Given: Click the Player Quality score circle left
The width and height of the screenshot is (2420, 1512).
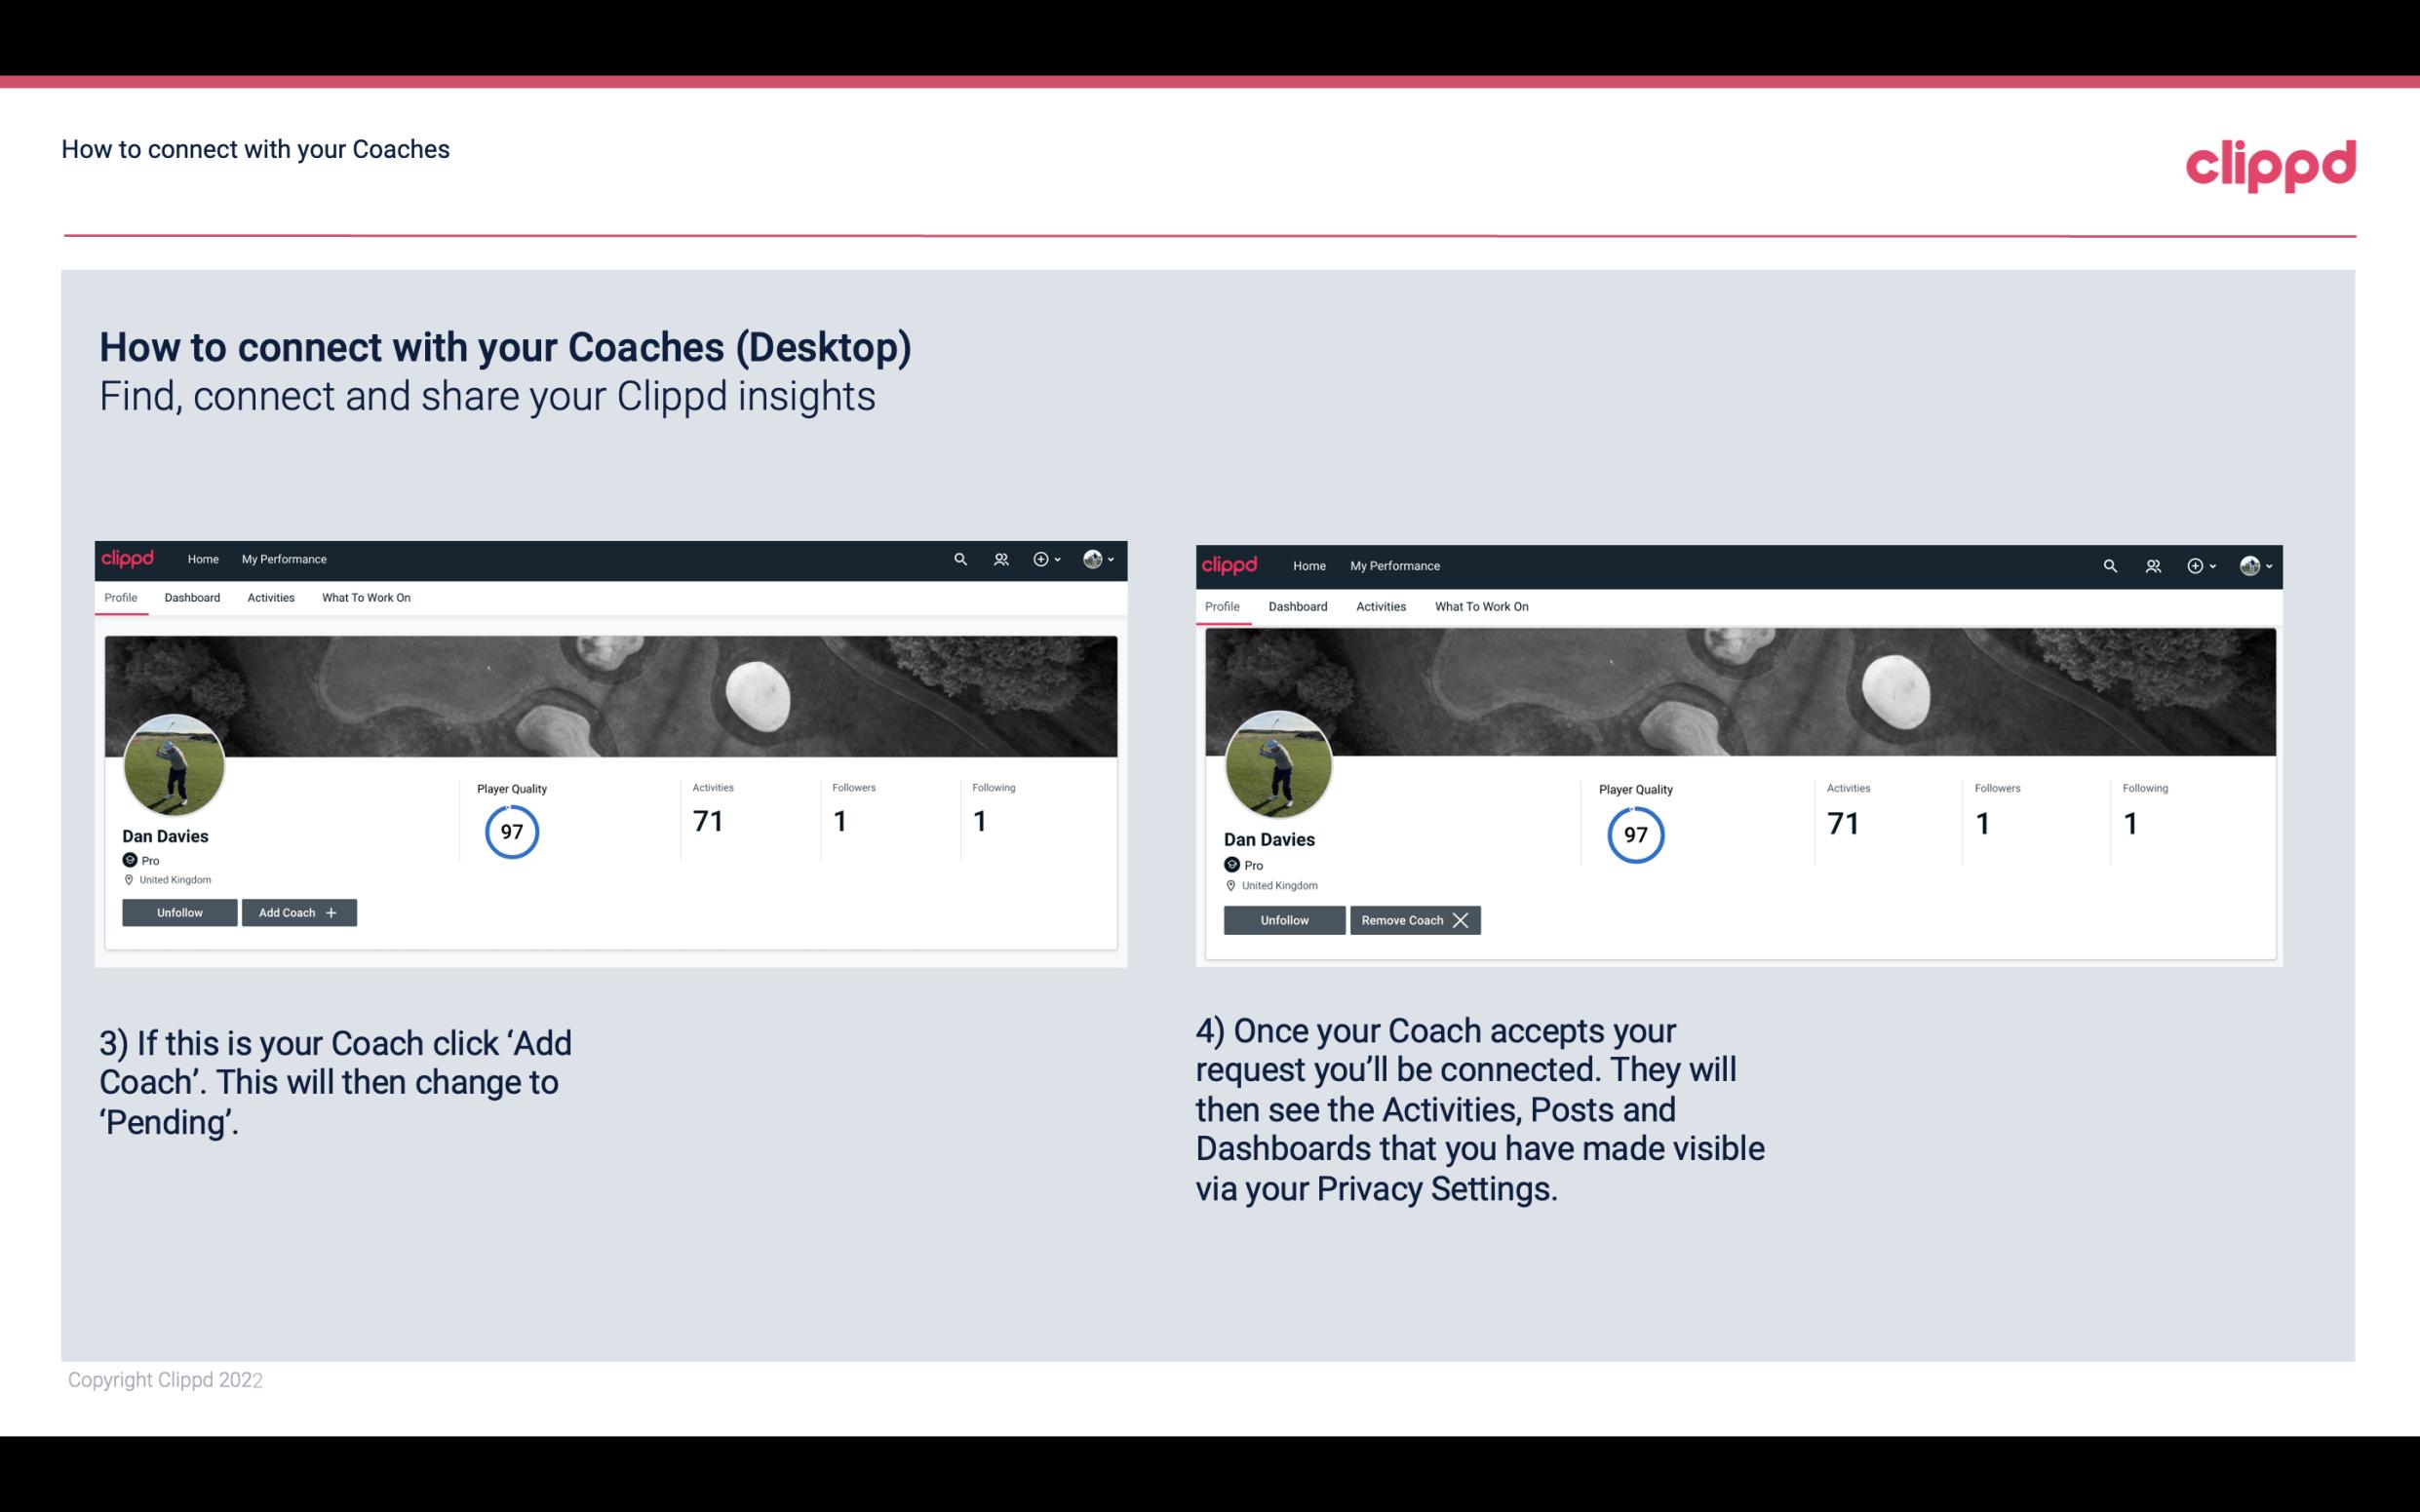Looking at the screenshot, I should pos(511,831).
